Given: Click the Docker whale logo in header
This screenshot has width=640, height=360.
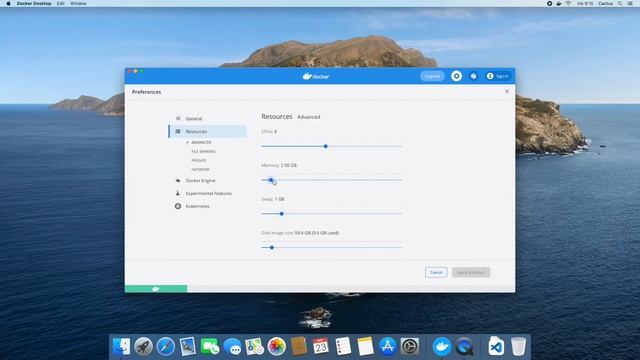Looking at the screenshot, I should click(316, 76).
